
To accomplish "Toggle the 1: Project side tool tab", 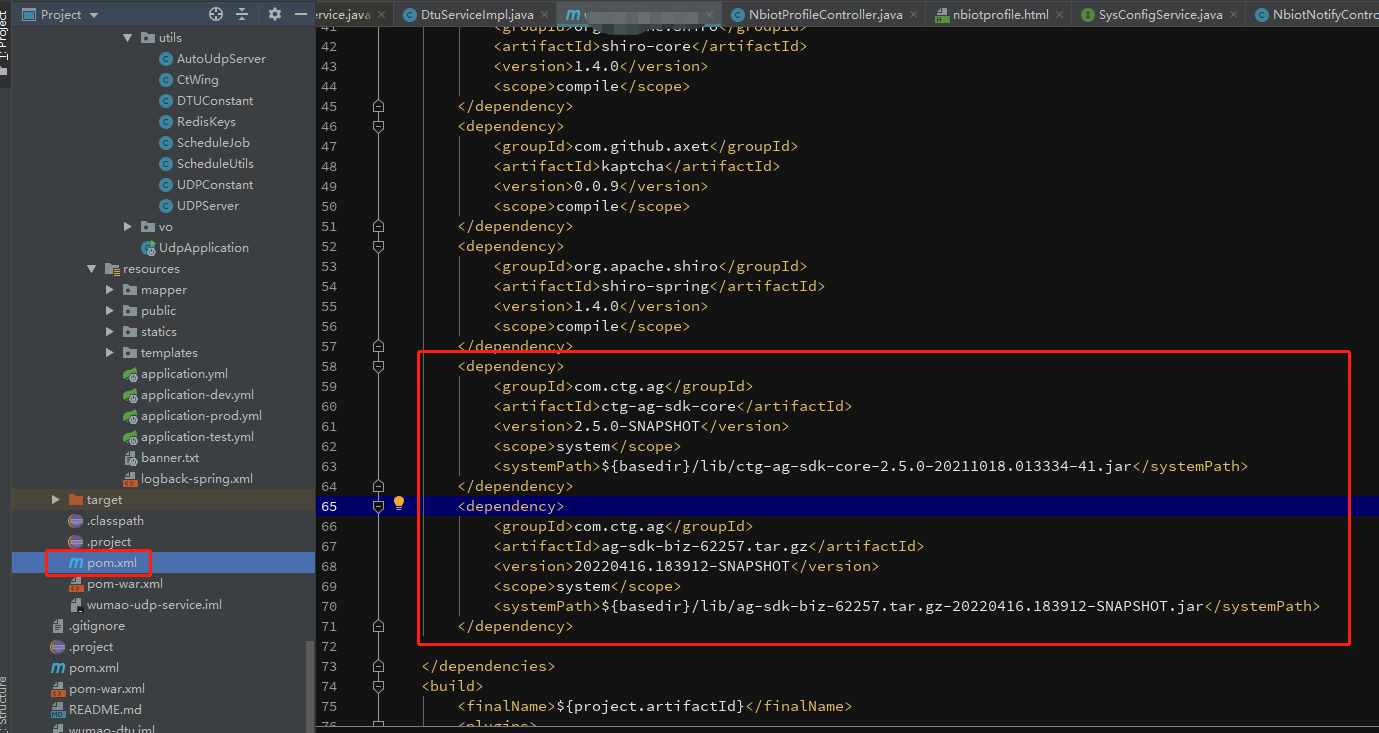I will [x=5, y=42].
